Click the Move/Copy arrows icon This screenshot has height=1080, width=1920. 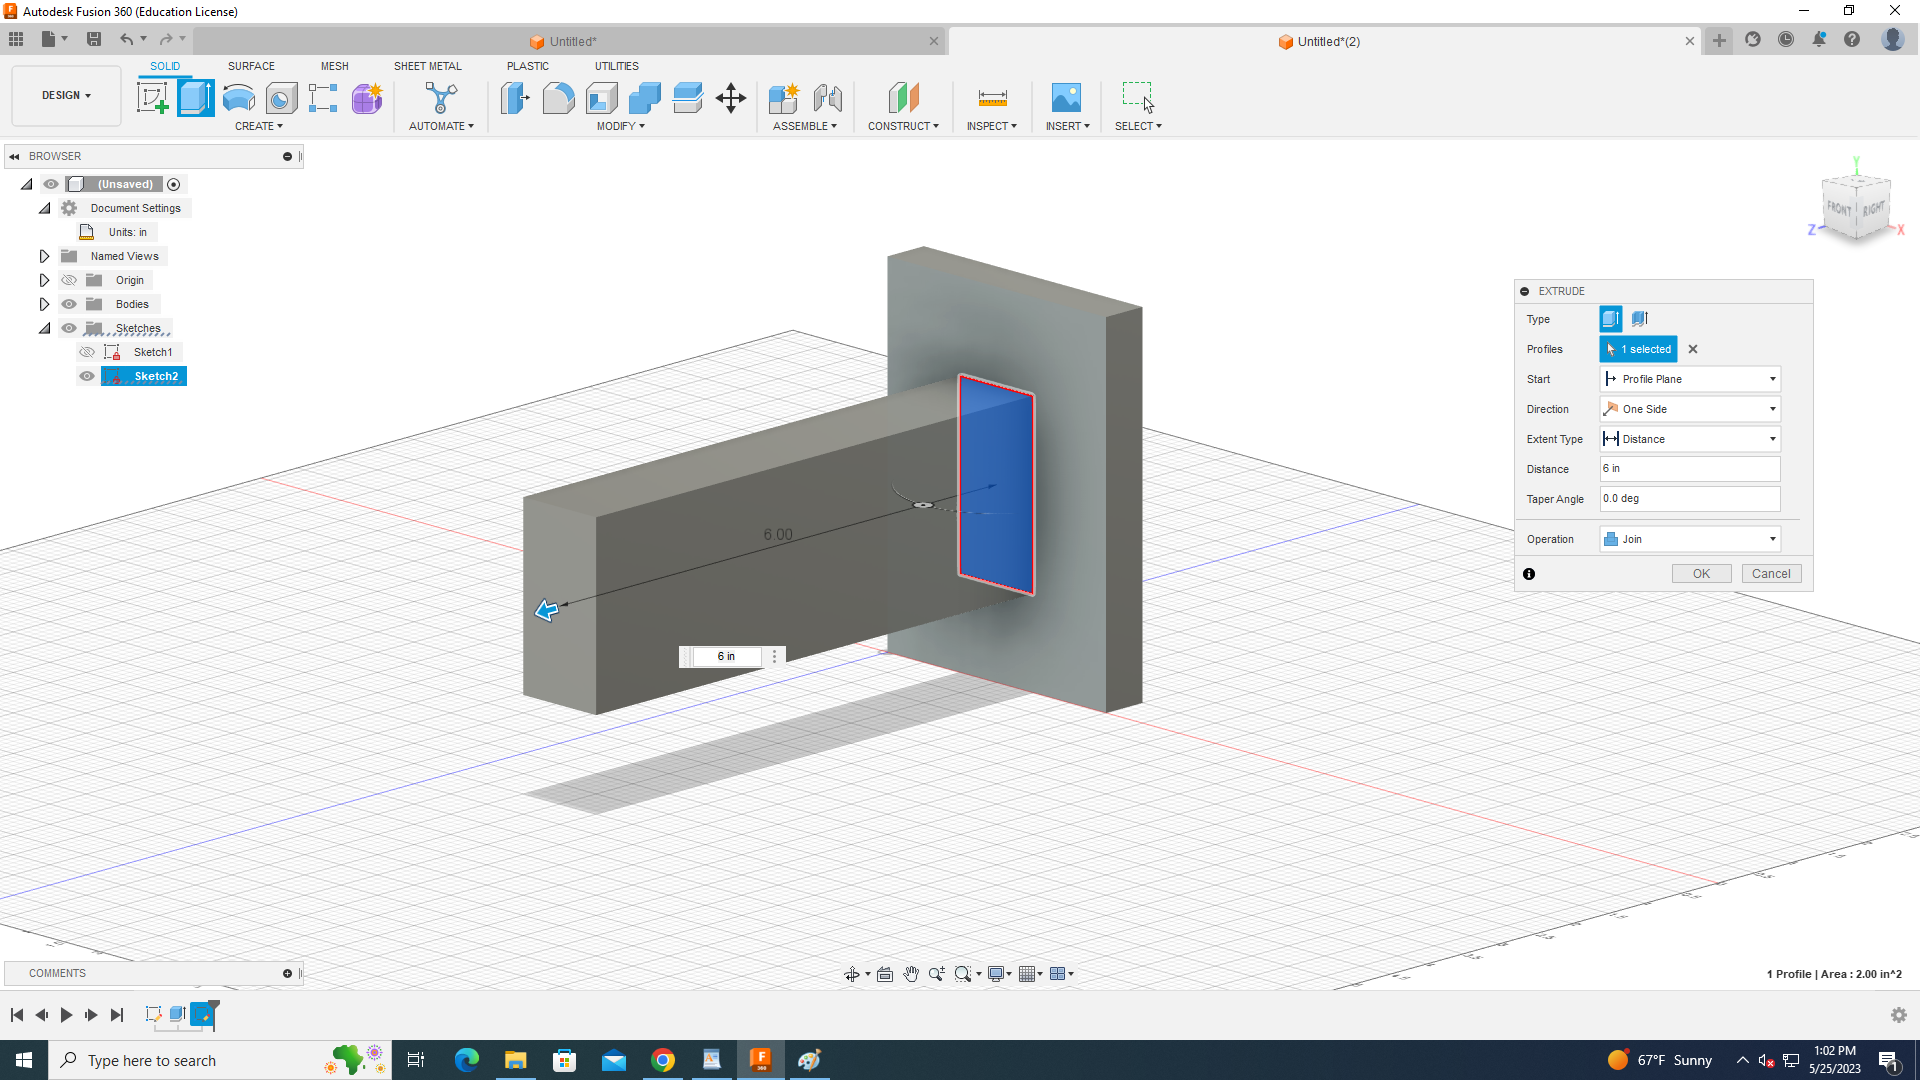tap(731, 98)
